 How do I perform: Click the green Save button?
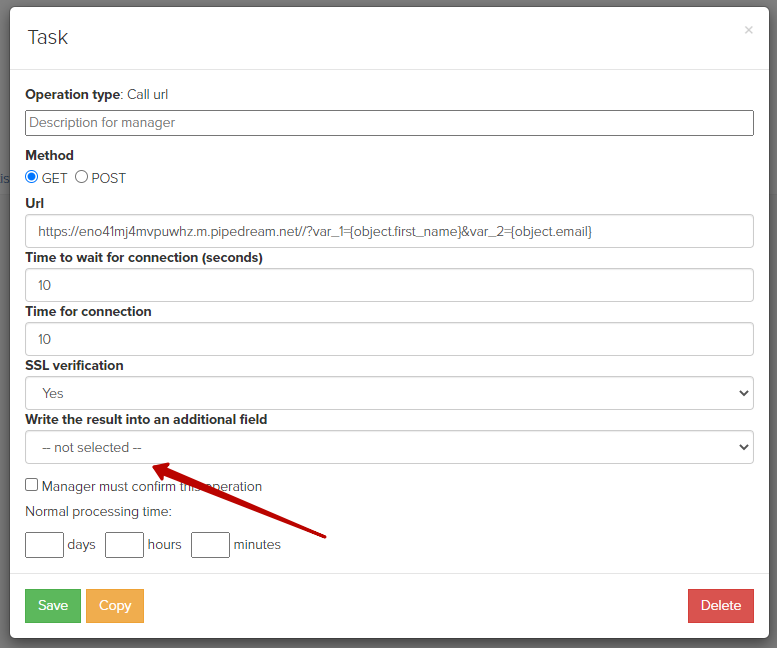[53, 605]
